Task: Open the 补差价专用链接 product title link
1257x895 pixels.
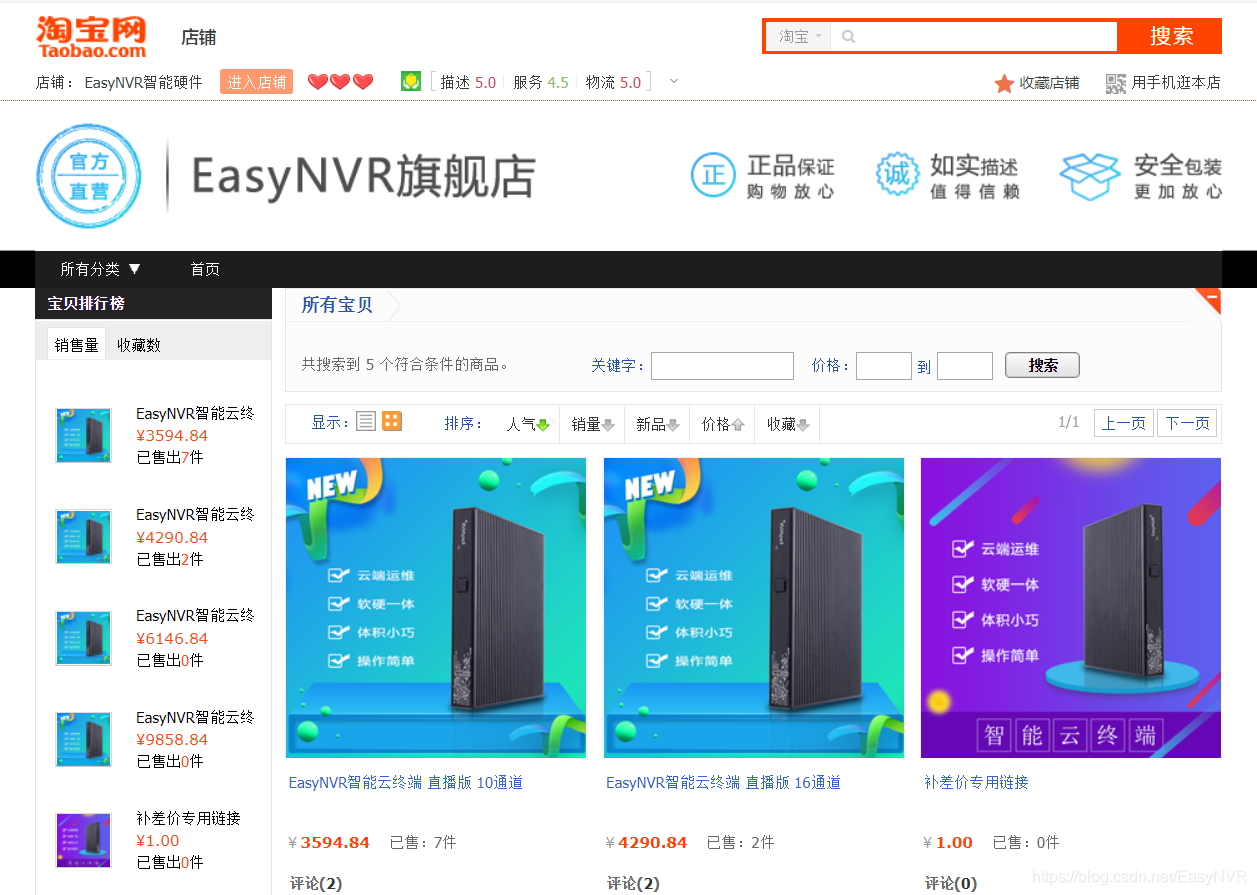Action: click(976, 782)
